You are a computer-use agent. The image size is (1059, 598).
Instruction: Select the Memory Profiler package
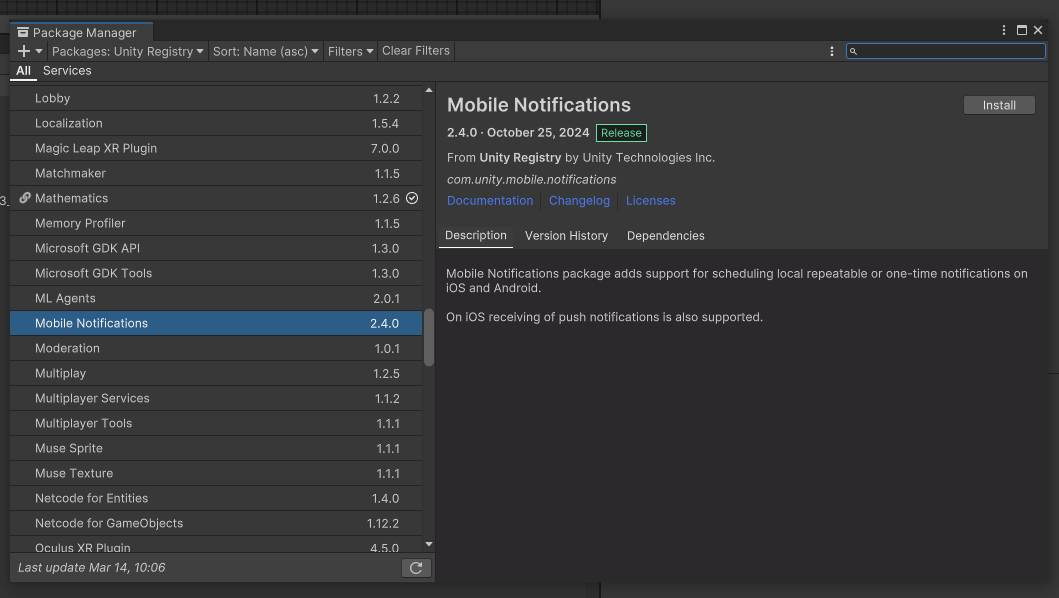coord(216,224)
